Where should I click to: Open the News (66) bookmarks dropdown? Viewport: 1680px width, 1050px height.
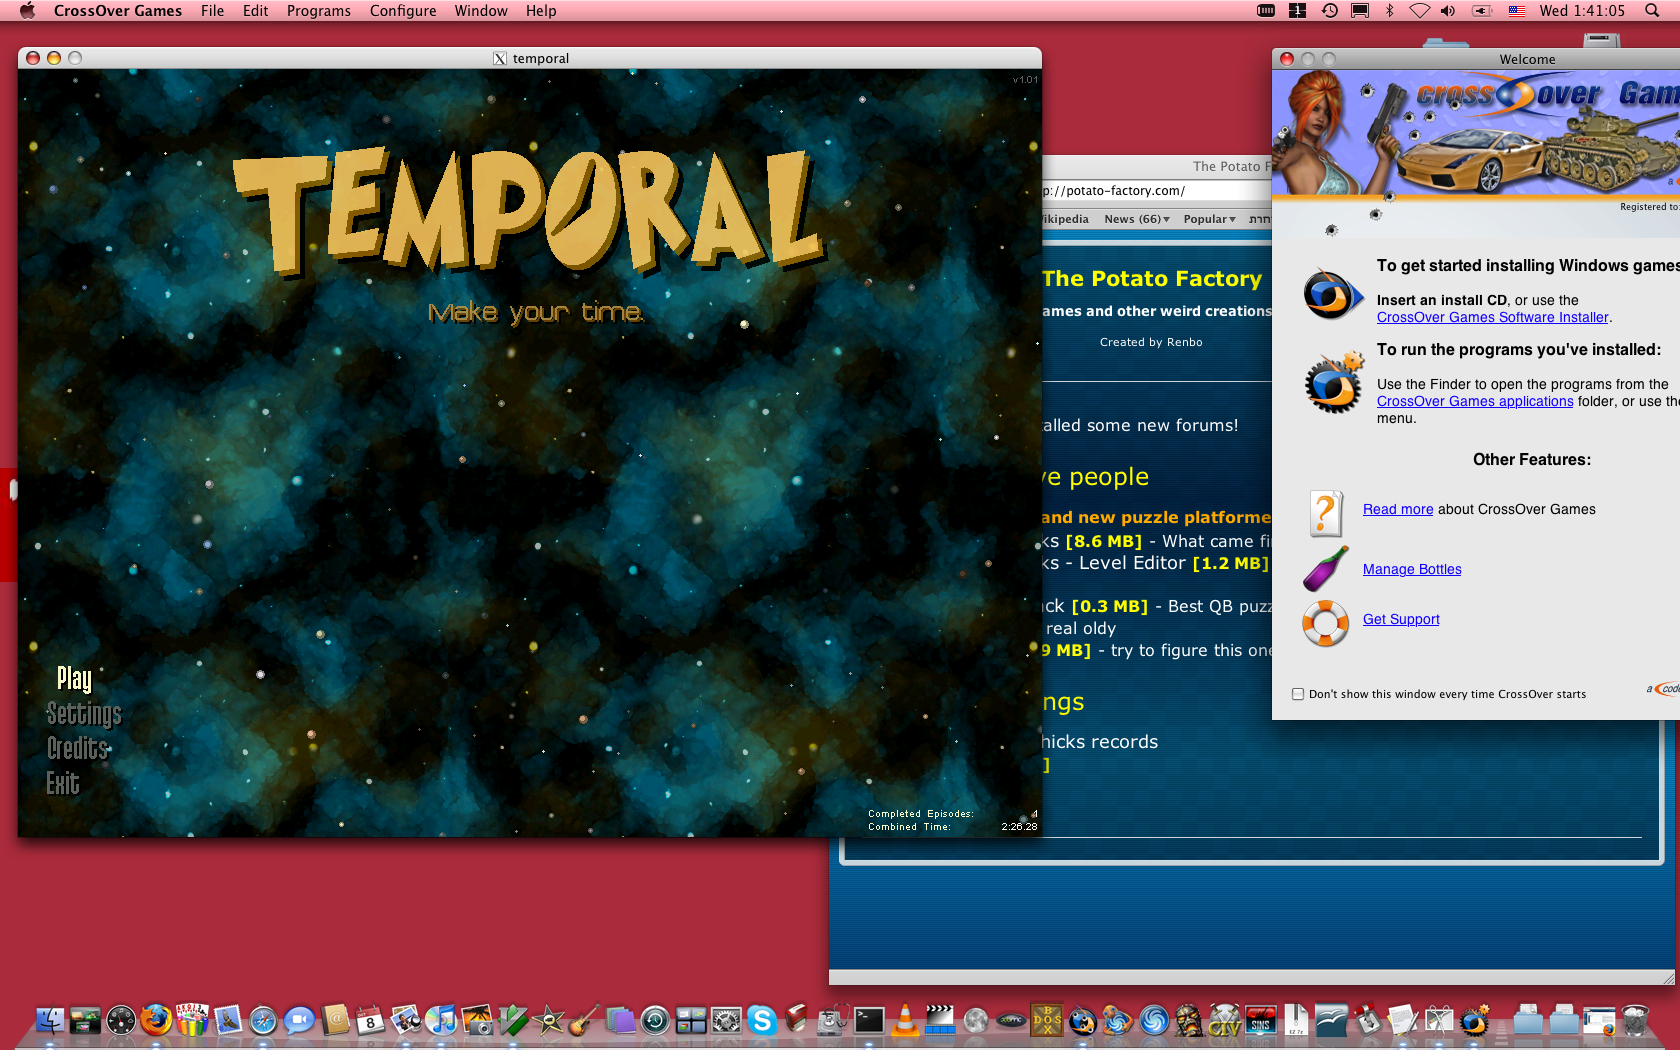click(1136, 218)
